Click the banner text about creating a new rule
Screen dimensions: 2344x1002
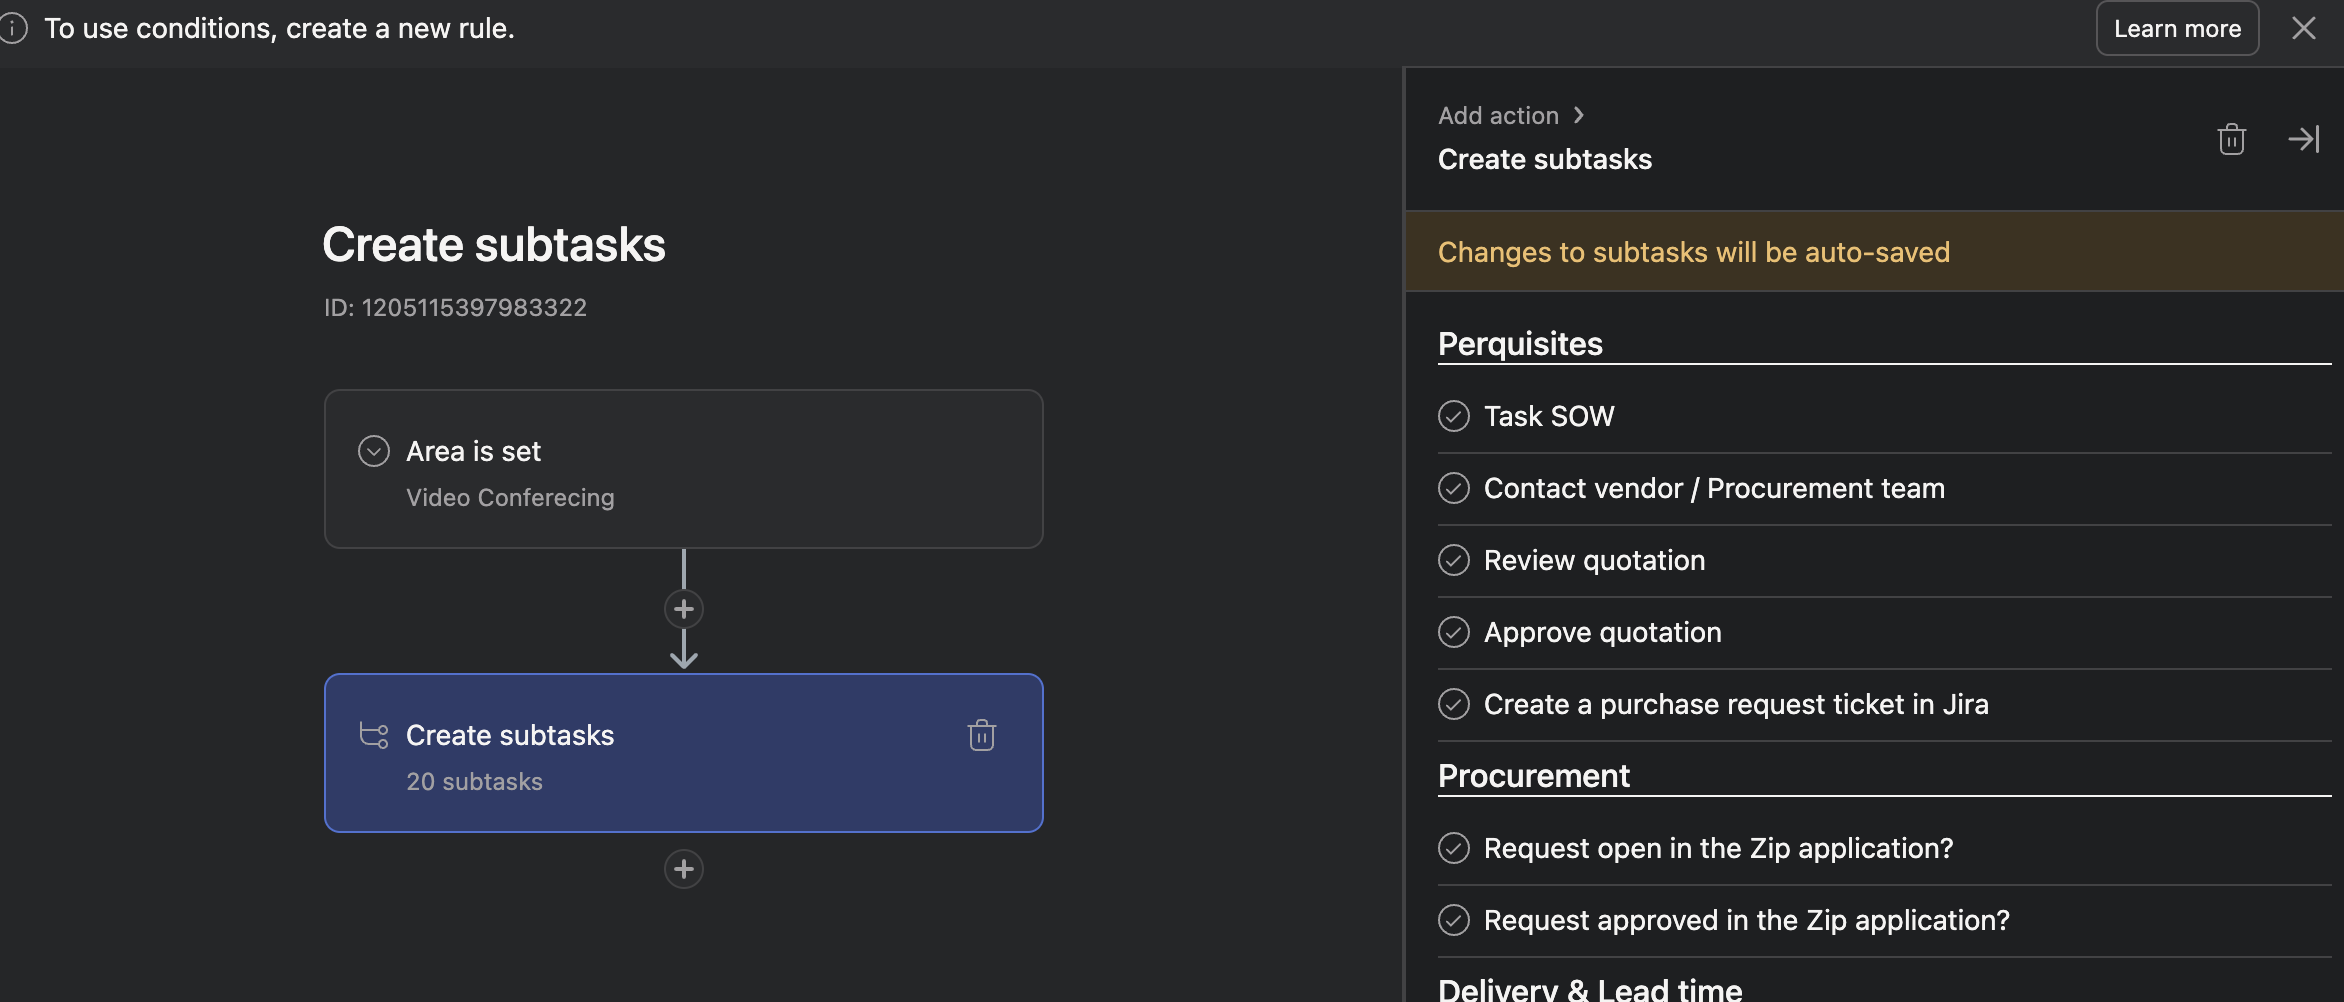(x=279, y=28)
